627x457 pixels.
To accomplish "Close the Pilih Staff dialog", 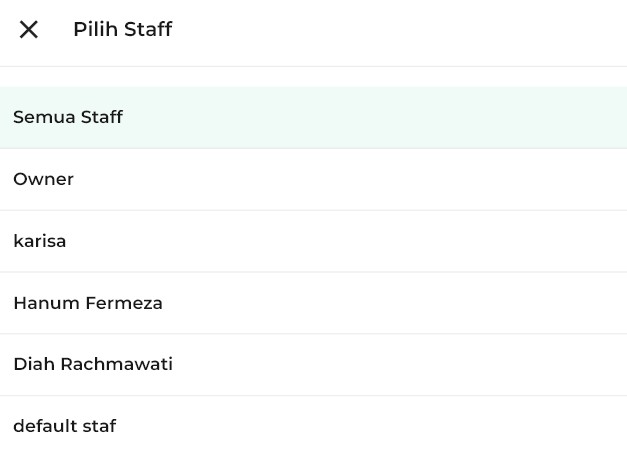I will (29, 30).
